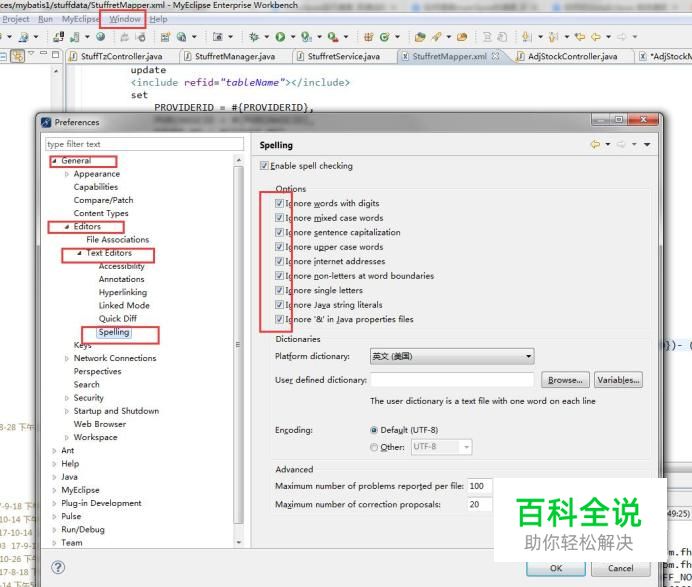Click the Preferences help question mark icon
Image resolution: width=692 pixels, height=587 pixels.
[x=58, y=567]
